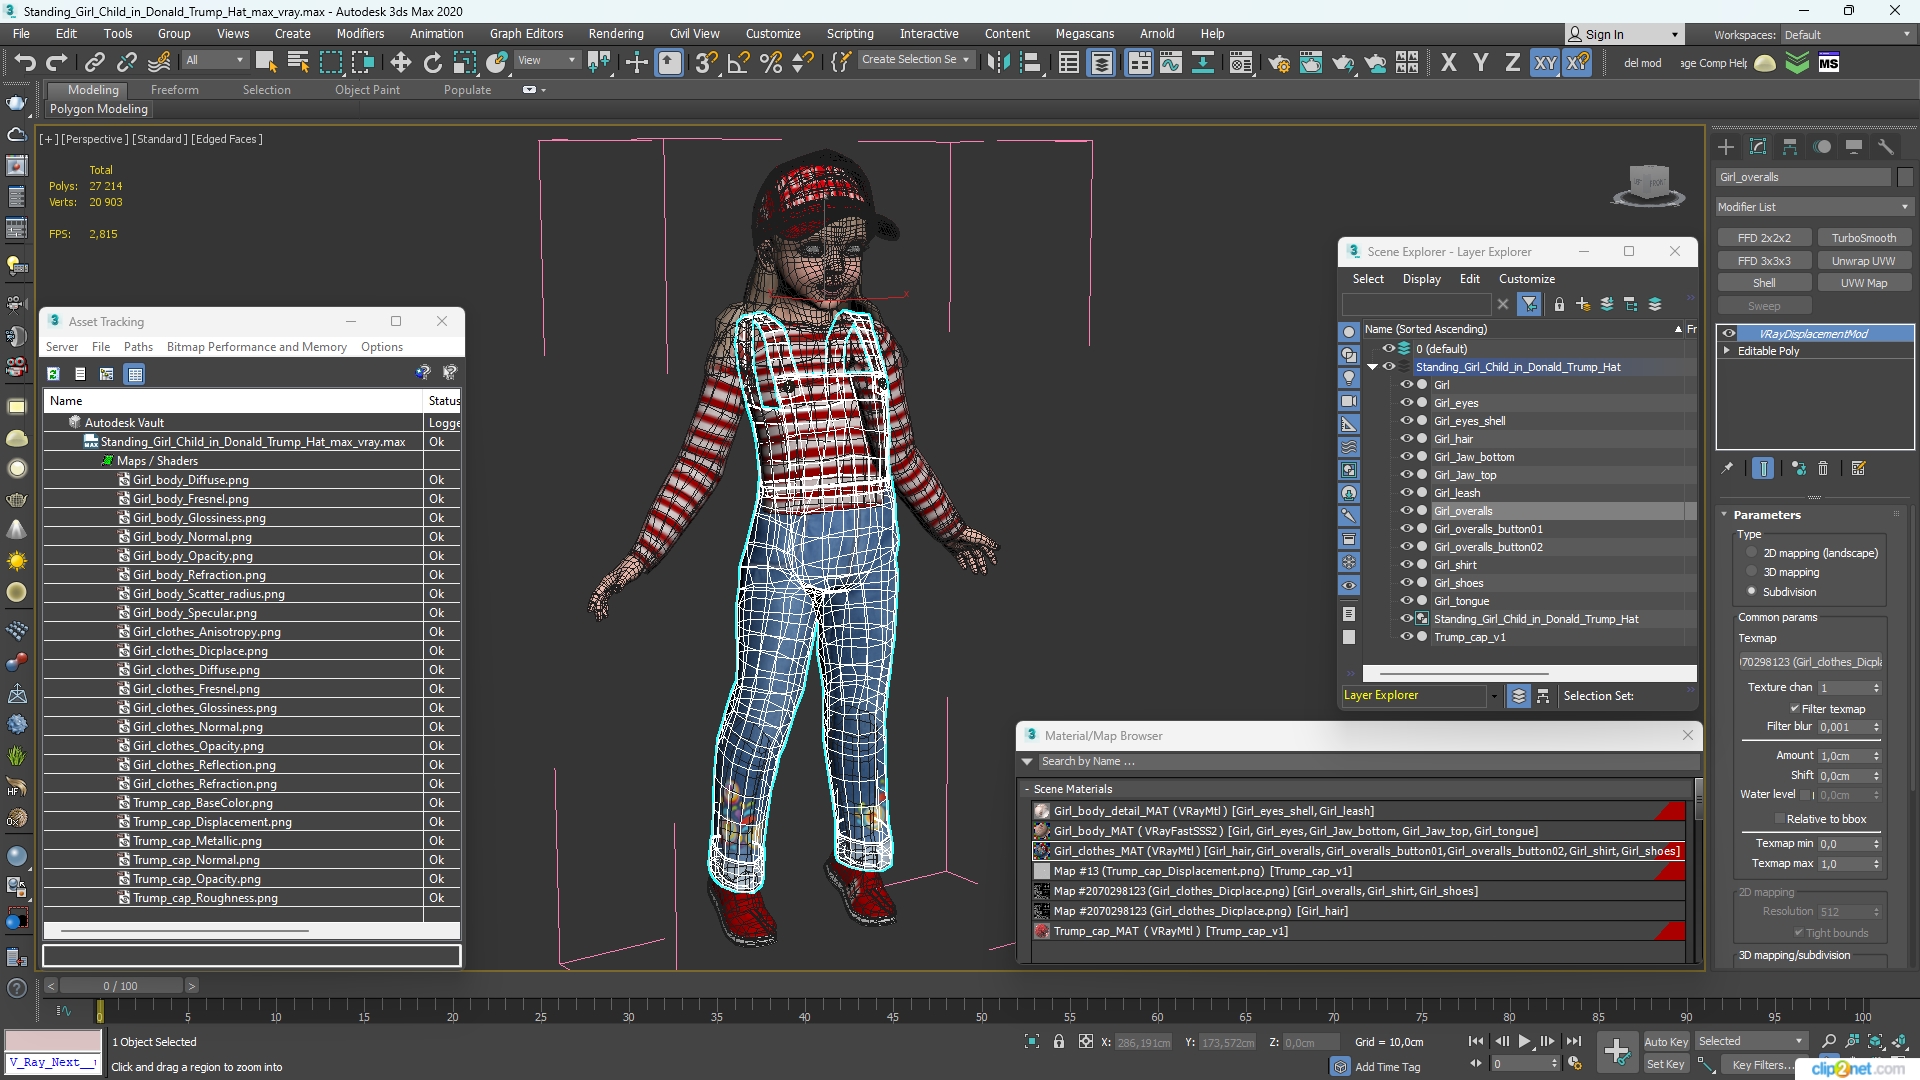Viewport: 1920px width, 1080px height.
Task: Select the 3D mapping type
Action: tap(1752, 572)
